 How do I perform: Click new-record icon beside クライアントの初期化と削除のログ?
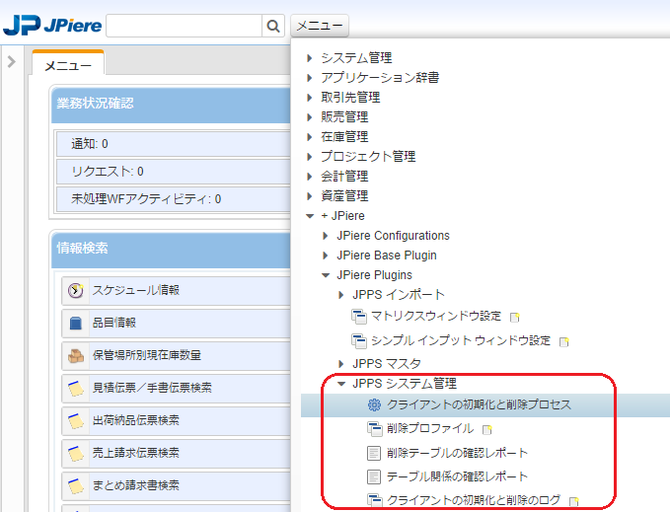click(x=574, y=500)
